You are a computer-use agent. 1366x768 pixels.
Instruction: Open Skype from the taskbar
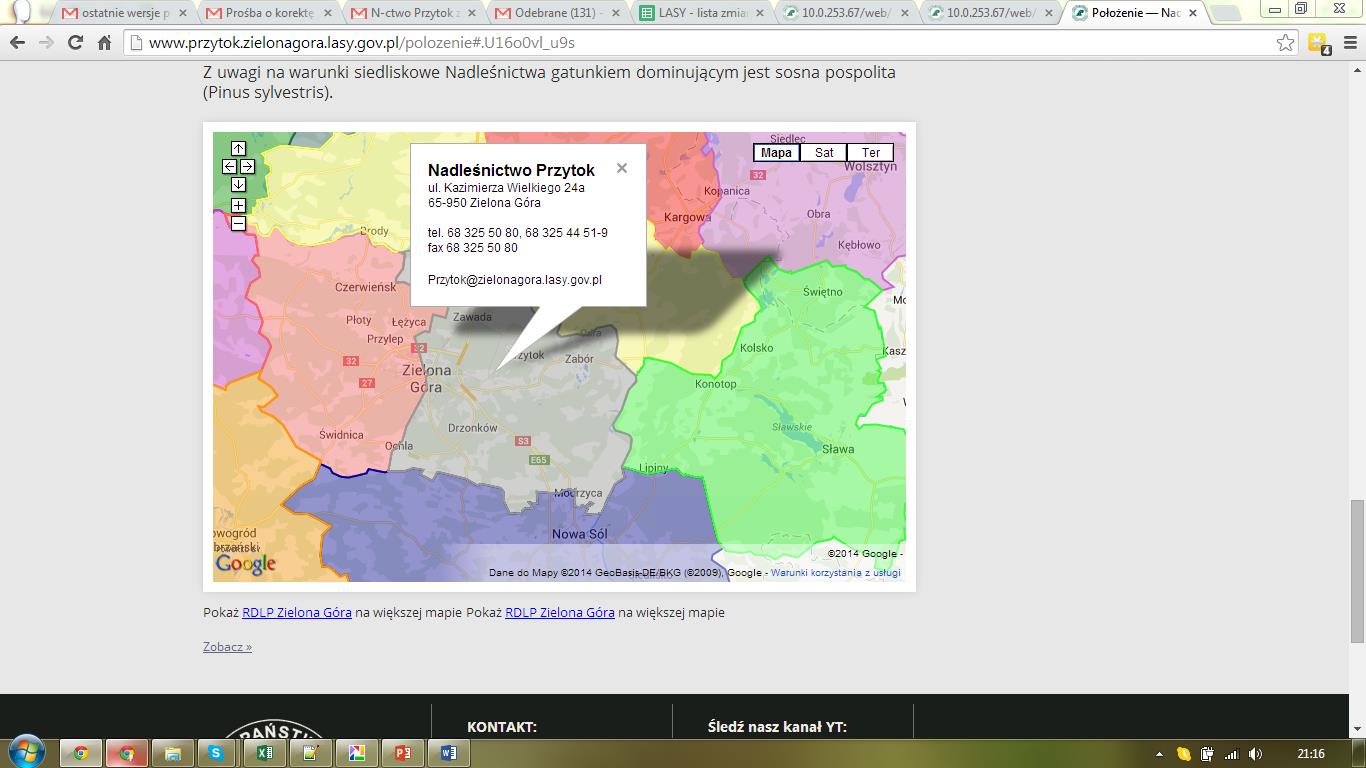216,753
